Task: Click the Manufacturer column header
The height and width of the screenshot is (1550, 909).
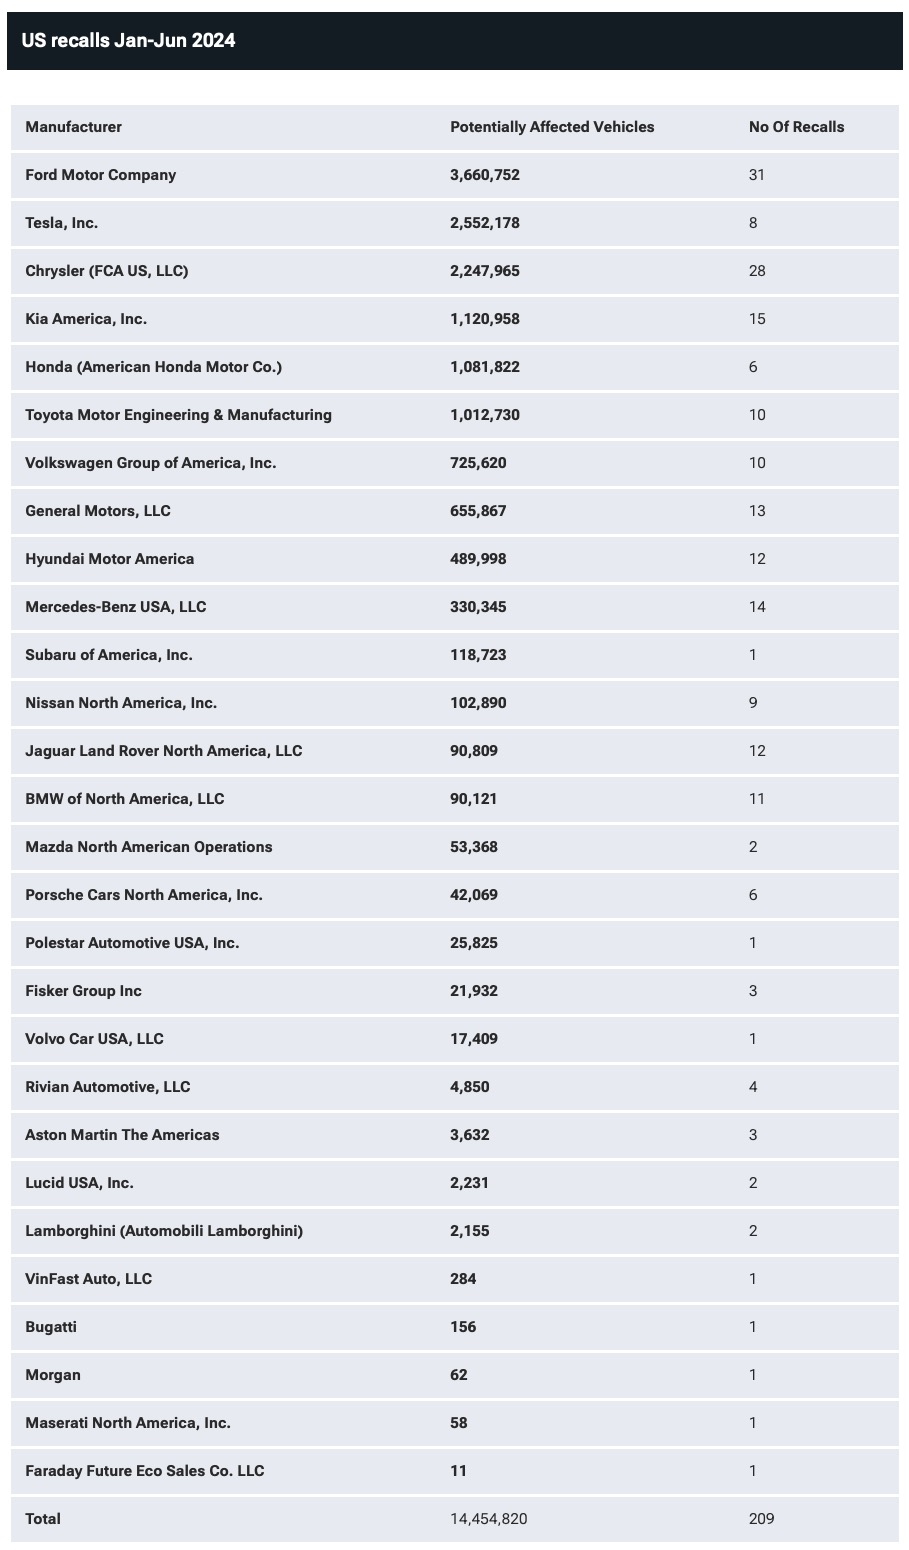Action: 74,127
